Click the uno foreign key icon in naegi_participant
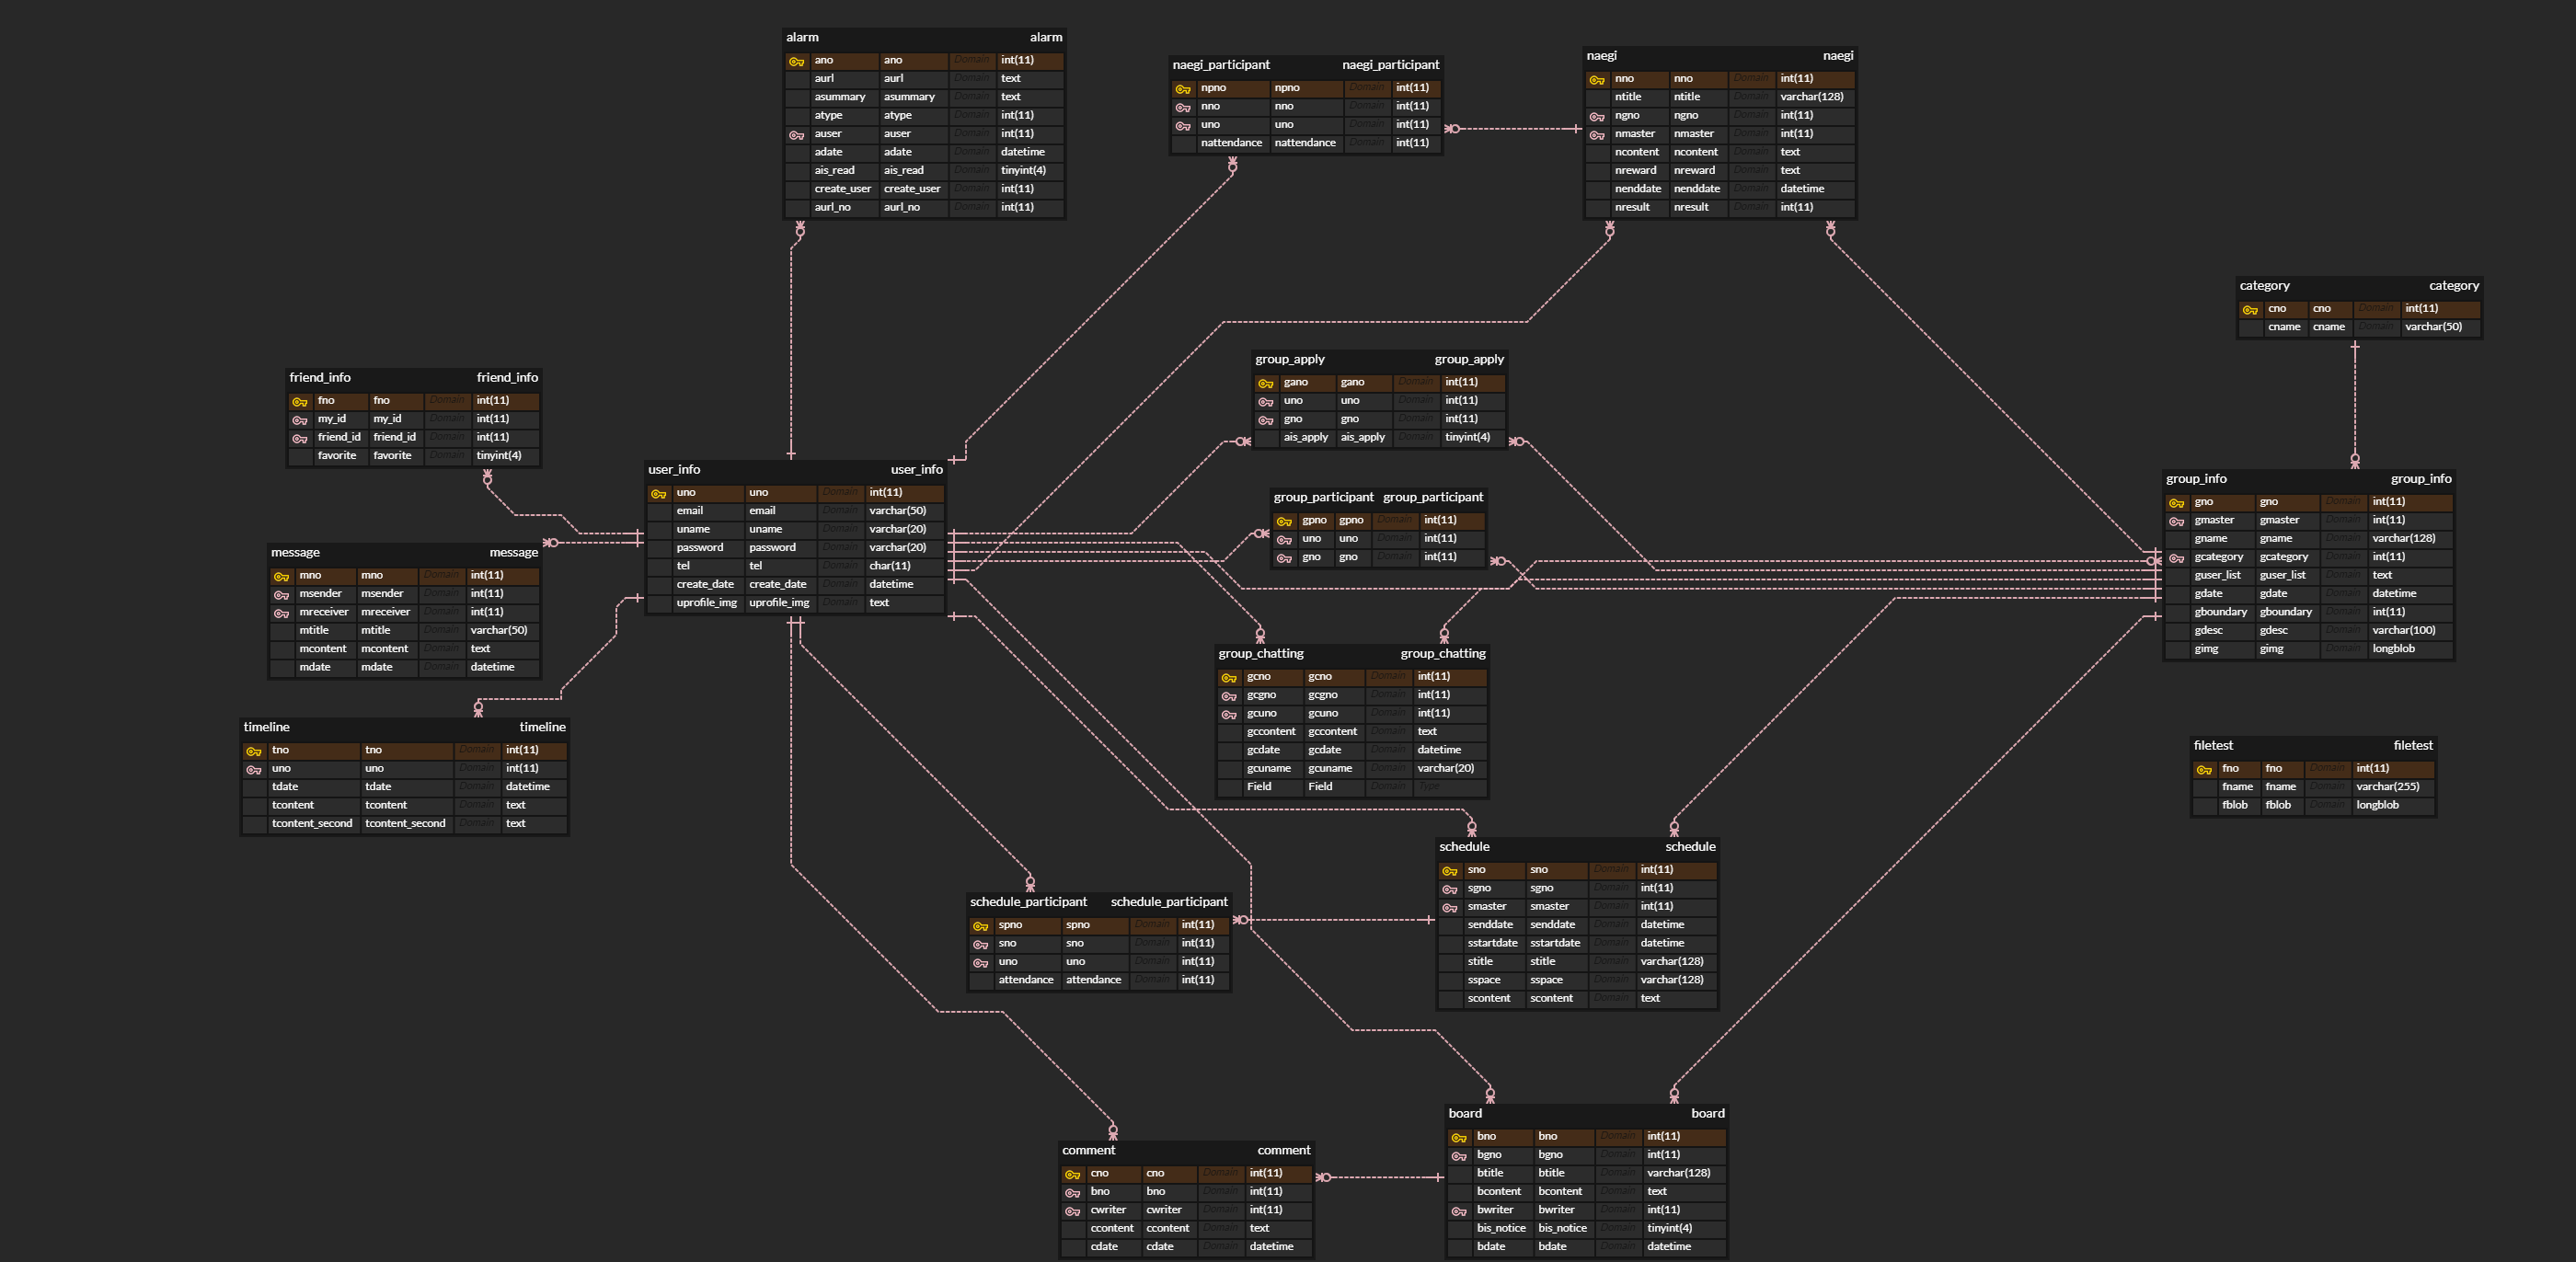The image size is (2576, 1262). pos(1183,126)
